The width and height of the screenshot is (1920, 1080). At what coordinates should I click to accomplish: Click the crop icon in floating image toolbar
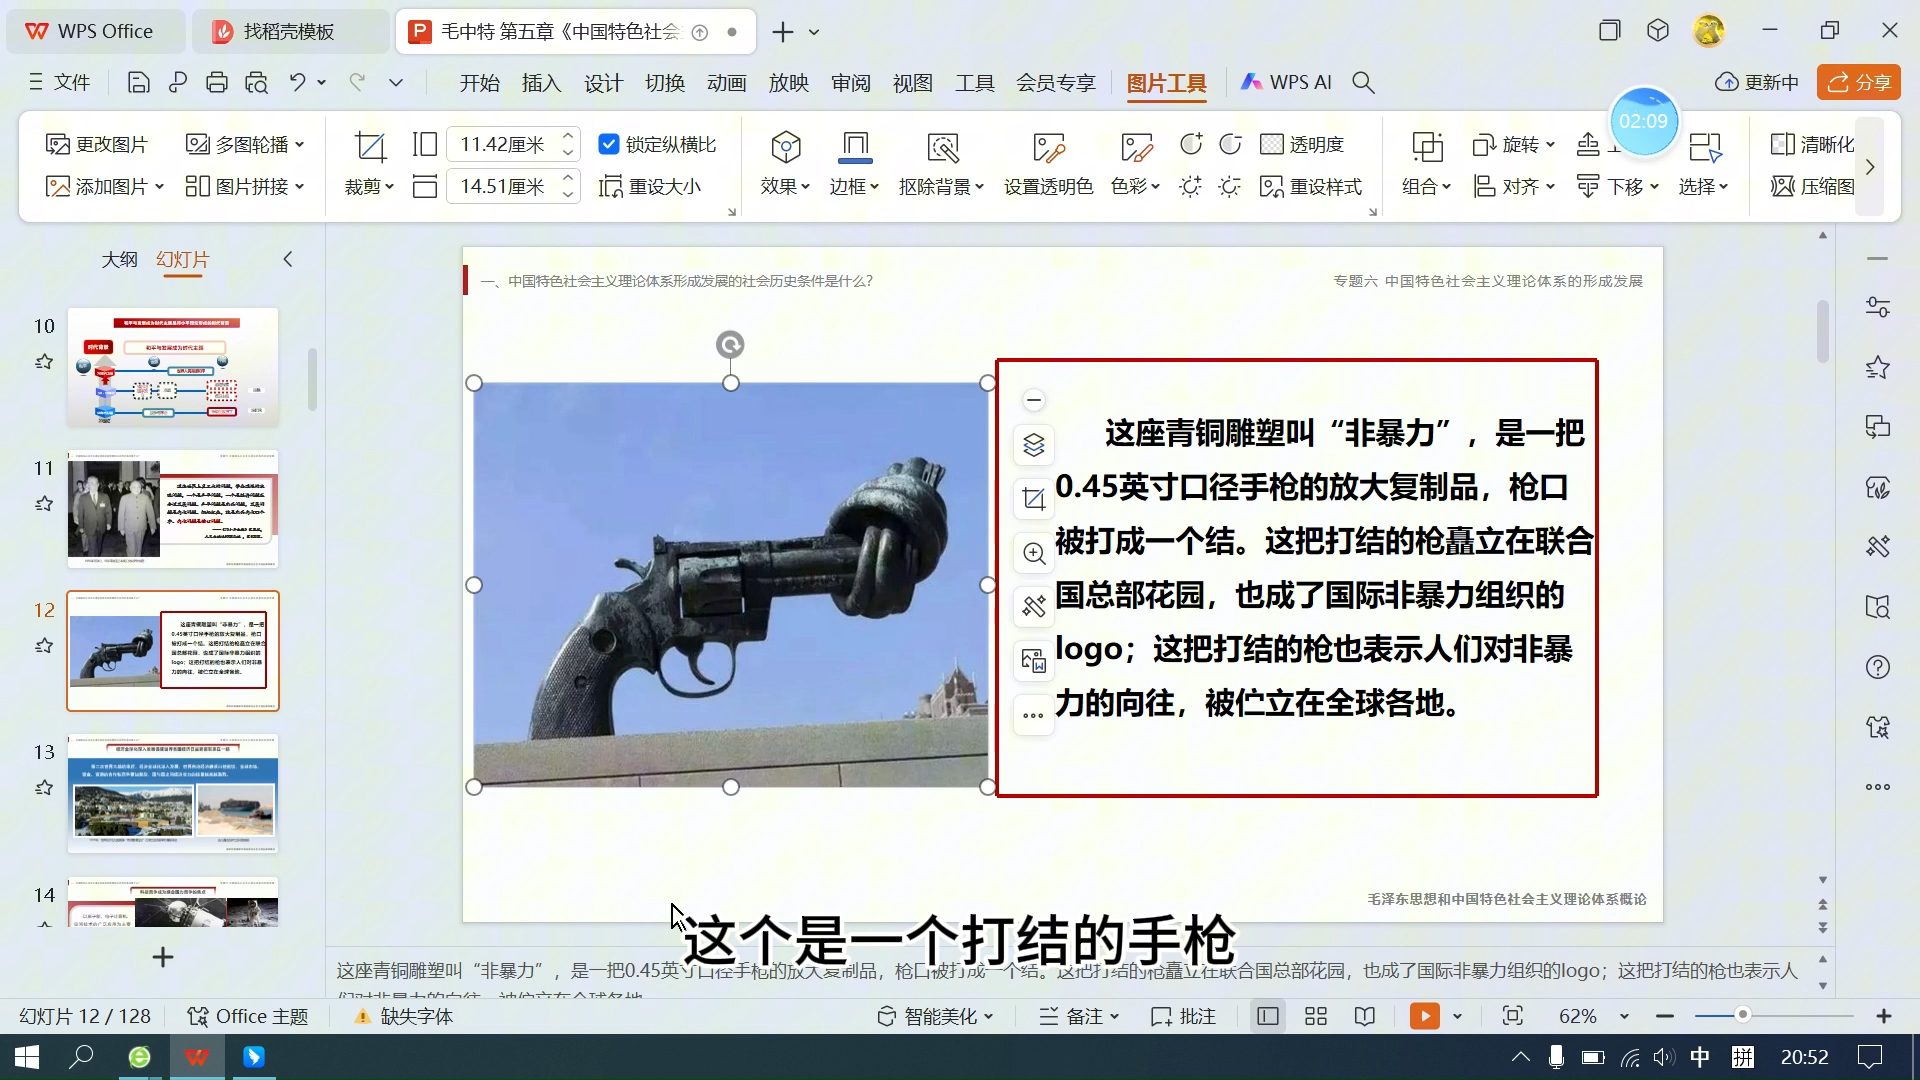(1034, 499)
